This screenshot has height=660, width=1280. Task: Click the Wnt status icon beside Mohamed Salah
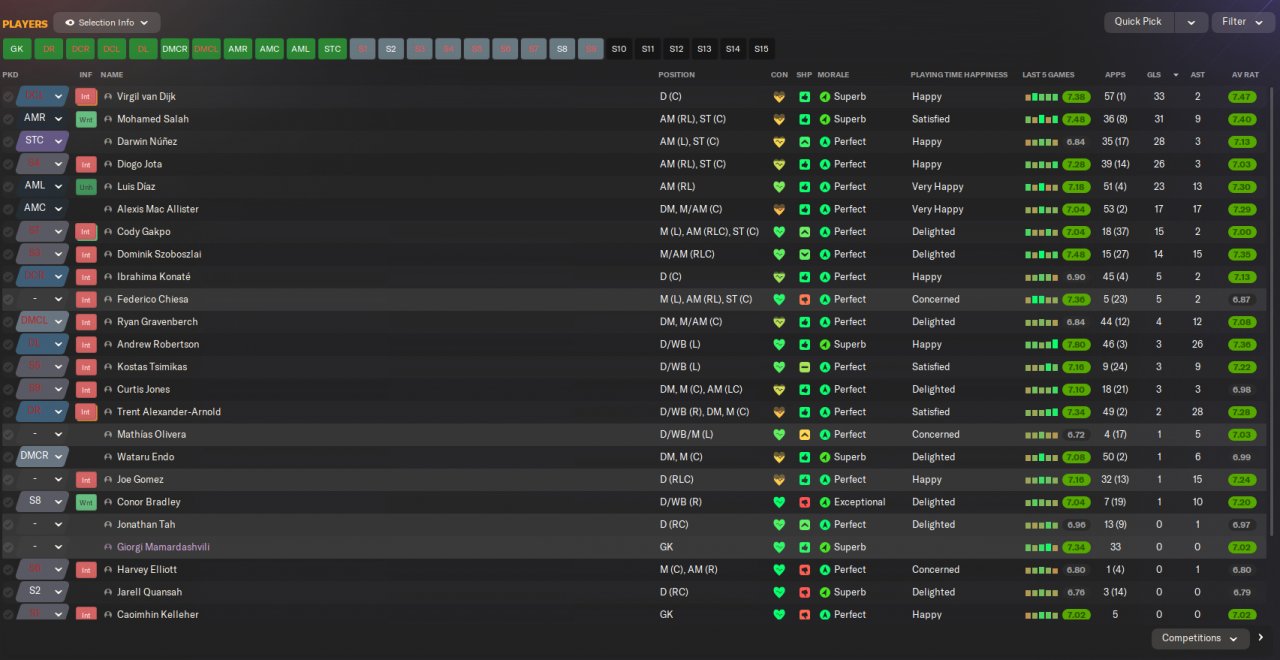coord(86,119)
